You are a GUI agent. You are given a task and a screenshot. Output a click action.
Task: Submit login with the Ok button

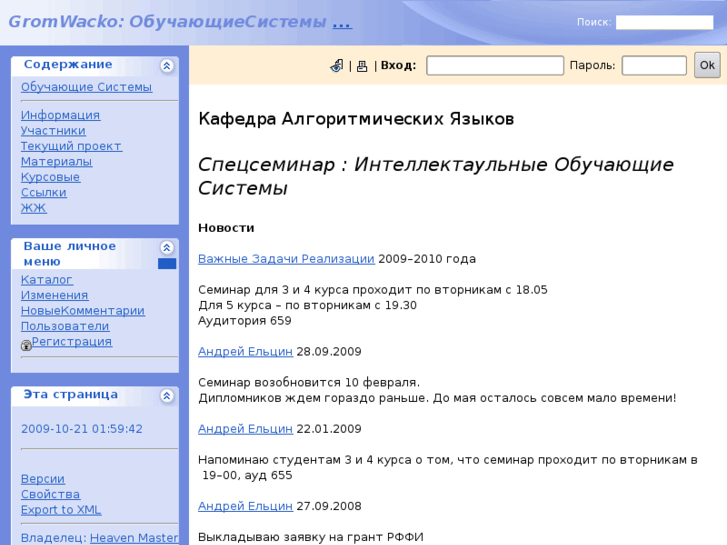707,65
